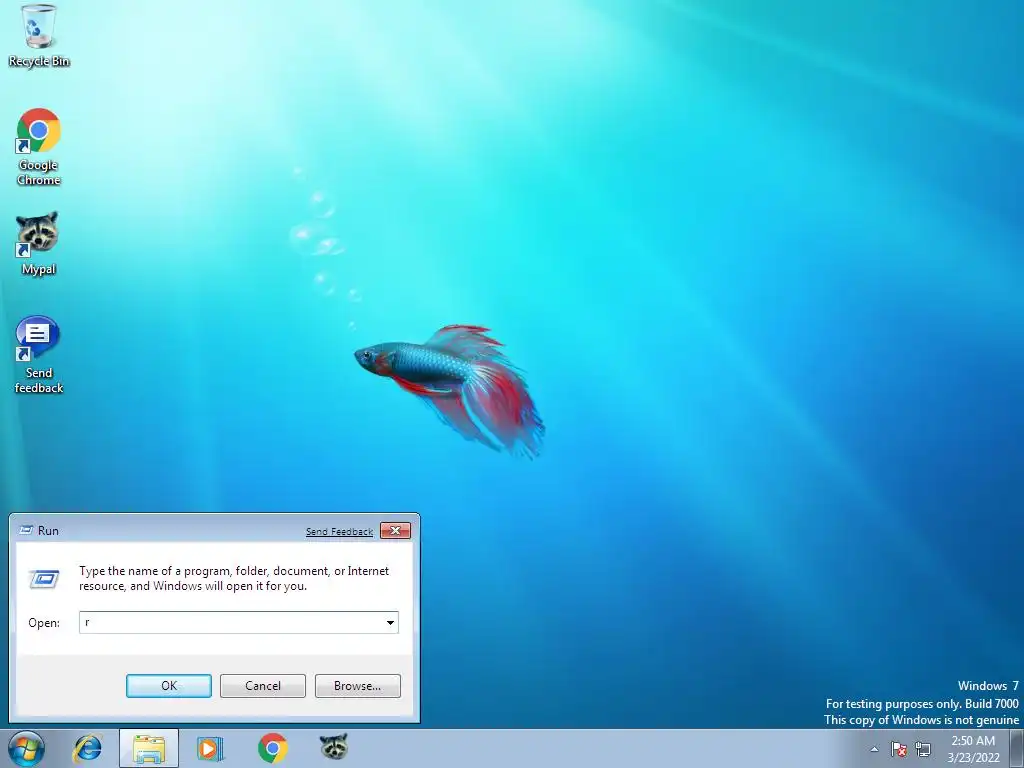Launch Mypal from the taskbar
The height and width of the screenshot is (768, 1024).
point(334,747)
